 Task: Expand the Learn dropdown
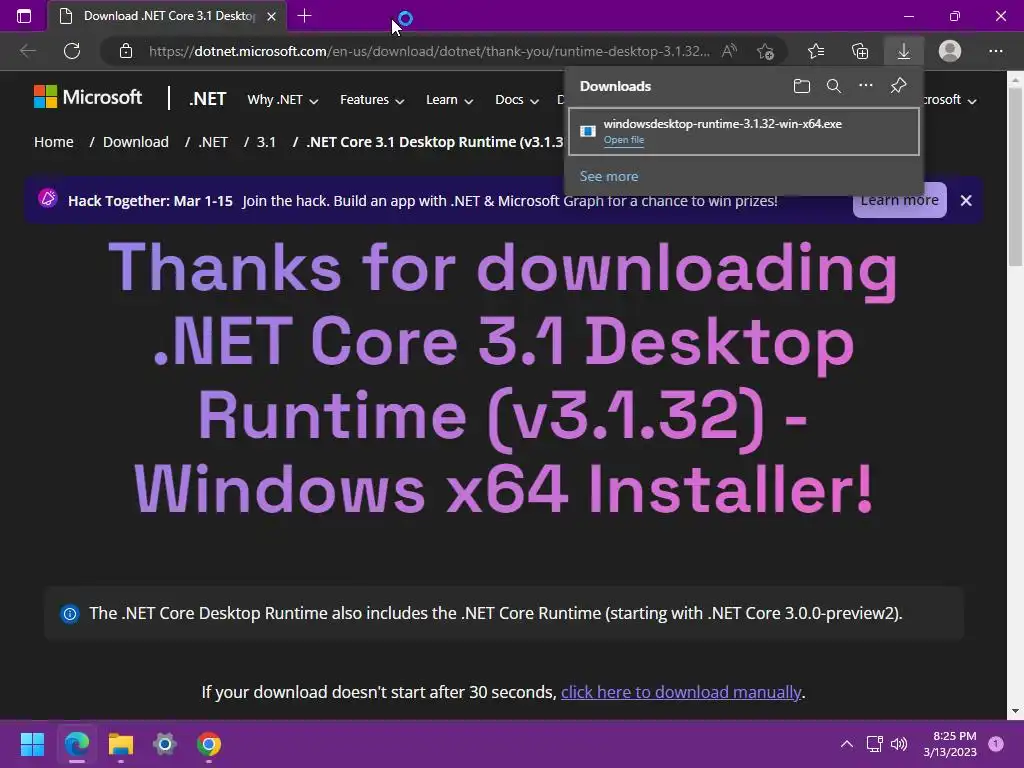point(449,100)
